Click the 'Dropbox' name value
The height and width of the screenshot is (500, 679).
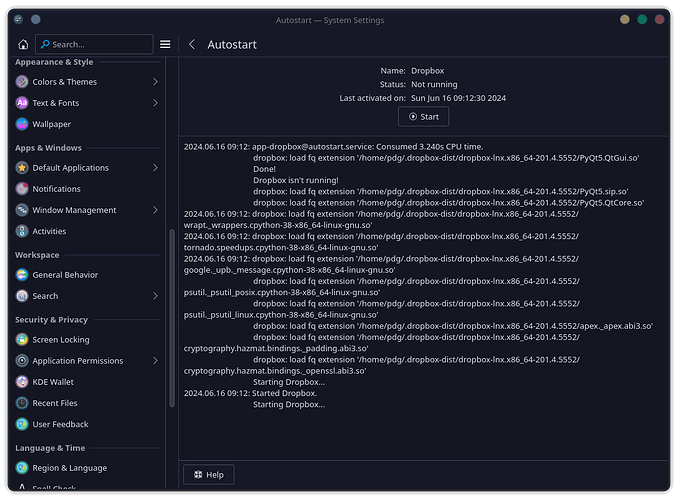[x=427, y=71]
